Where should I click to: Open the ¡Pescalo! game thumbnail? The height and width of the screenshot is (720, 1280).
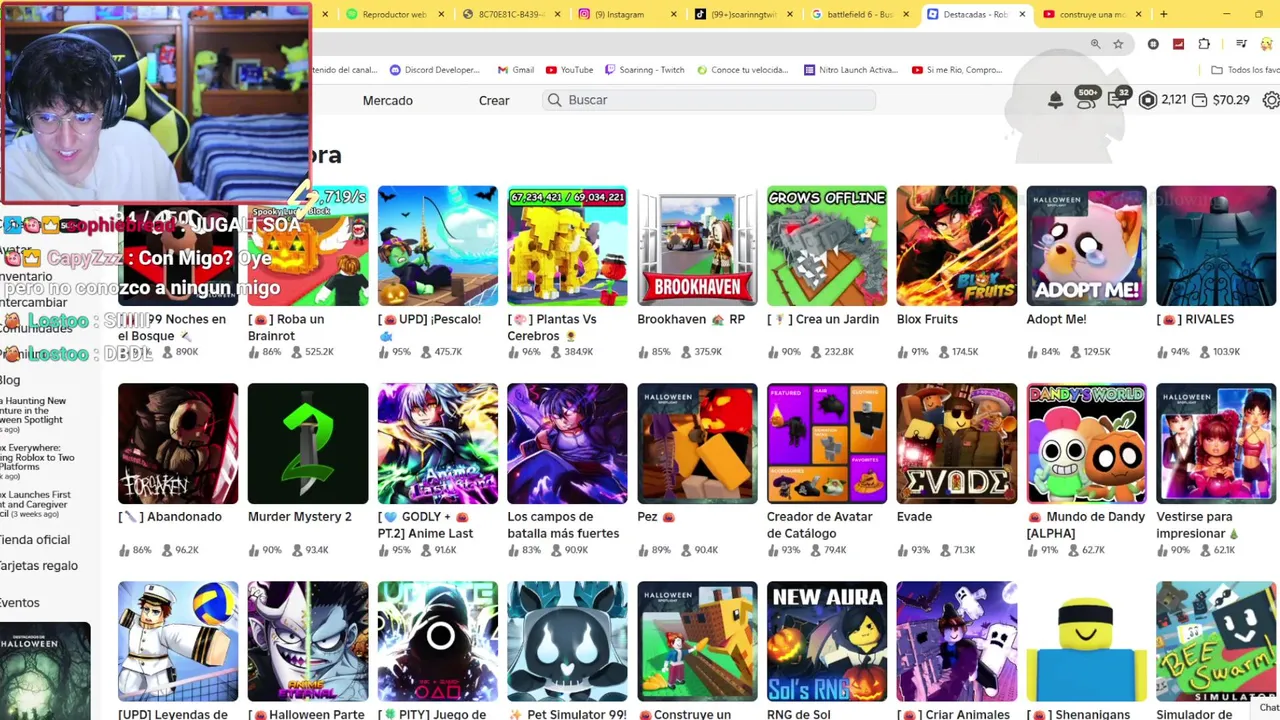click(x=438, y=246)
